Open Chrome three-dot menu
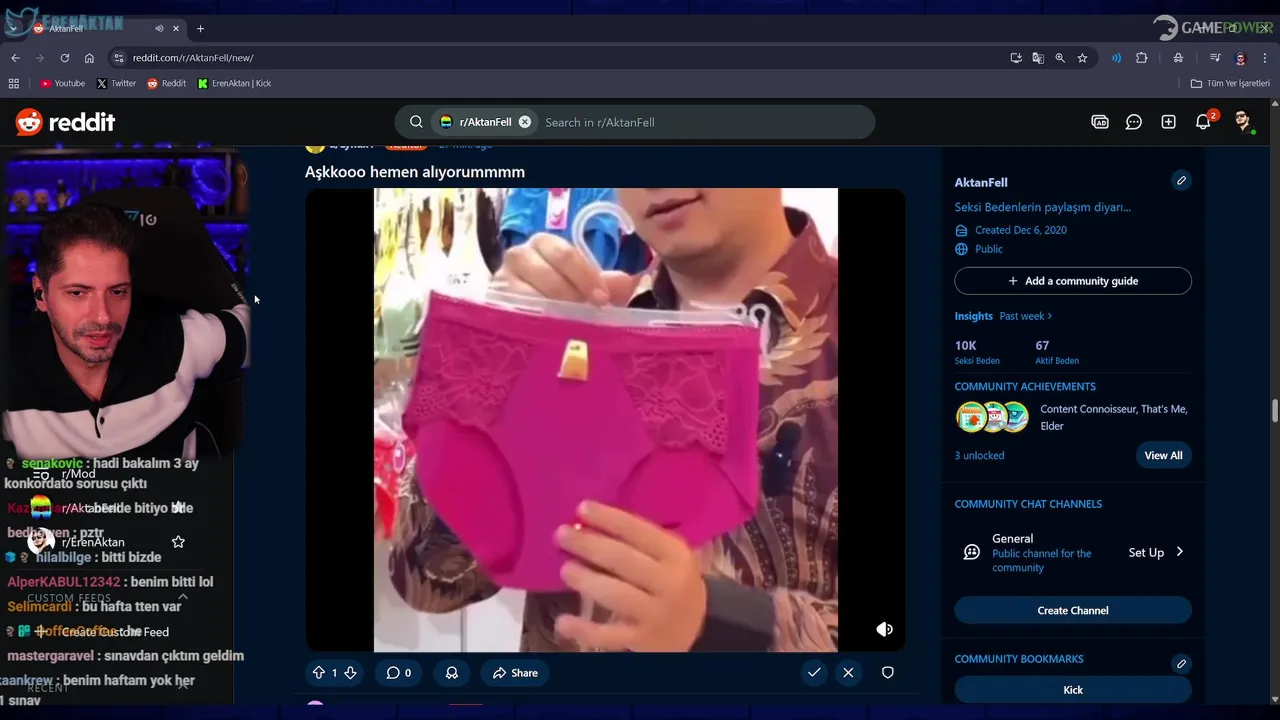This screenshot has width=1280, height=720. click(x=1265, y=58)
